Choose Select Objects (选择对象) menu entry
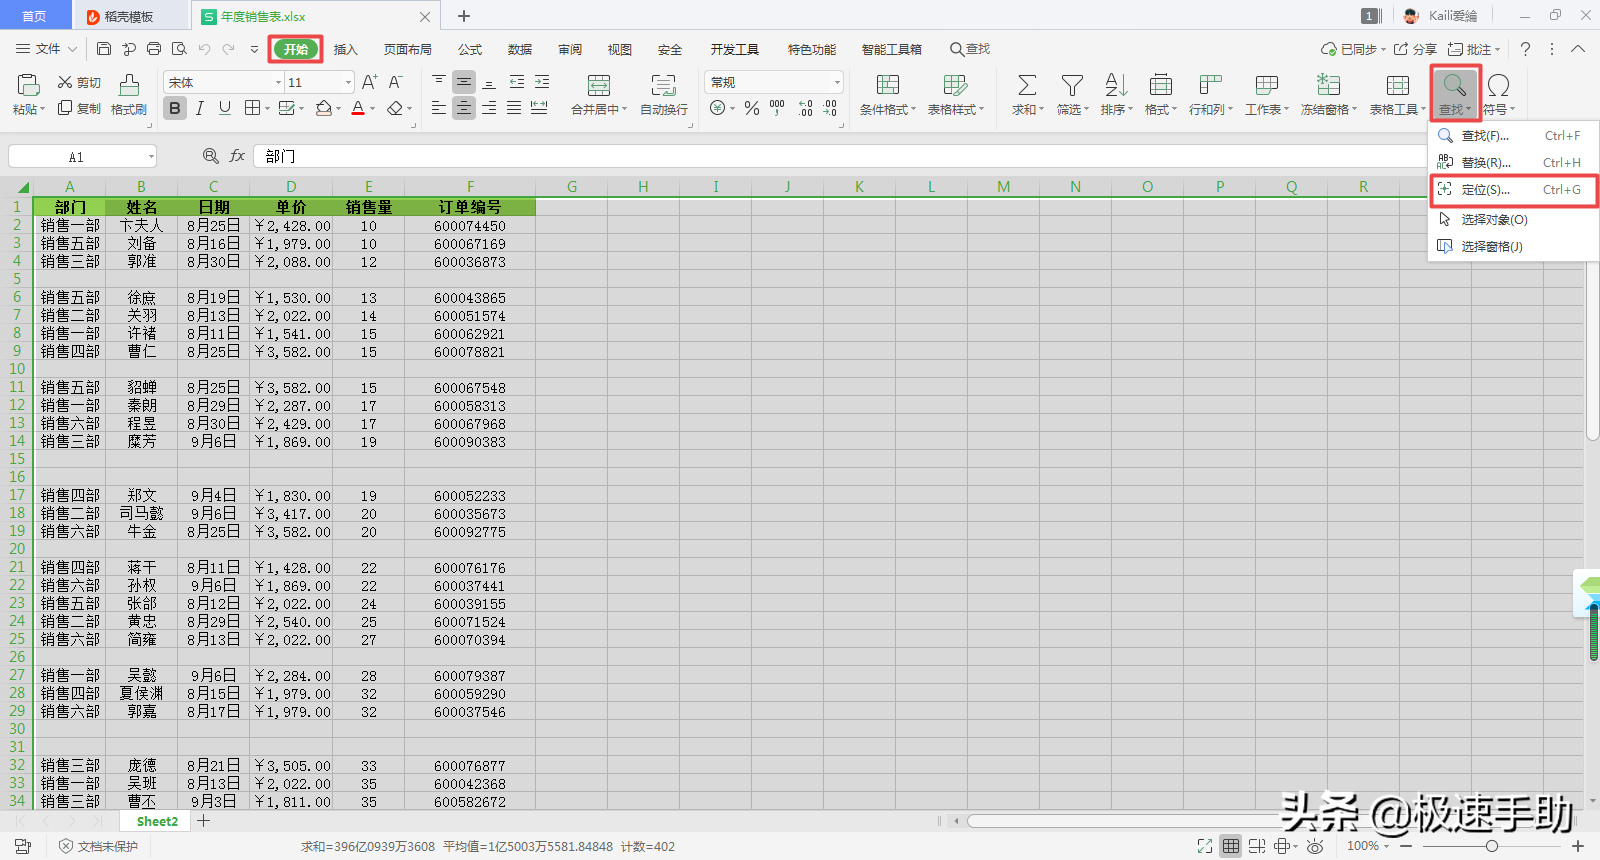 (x=1514, y=219)
